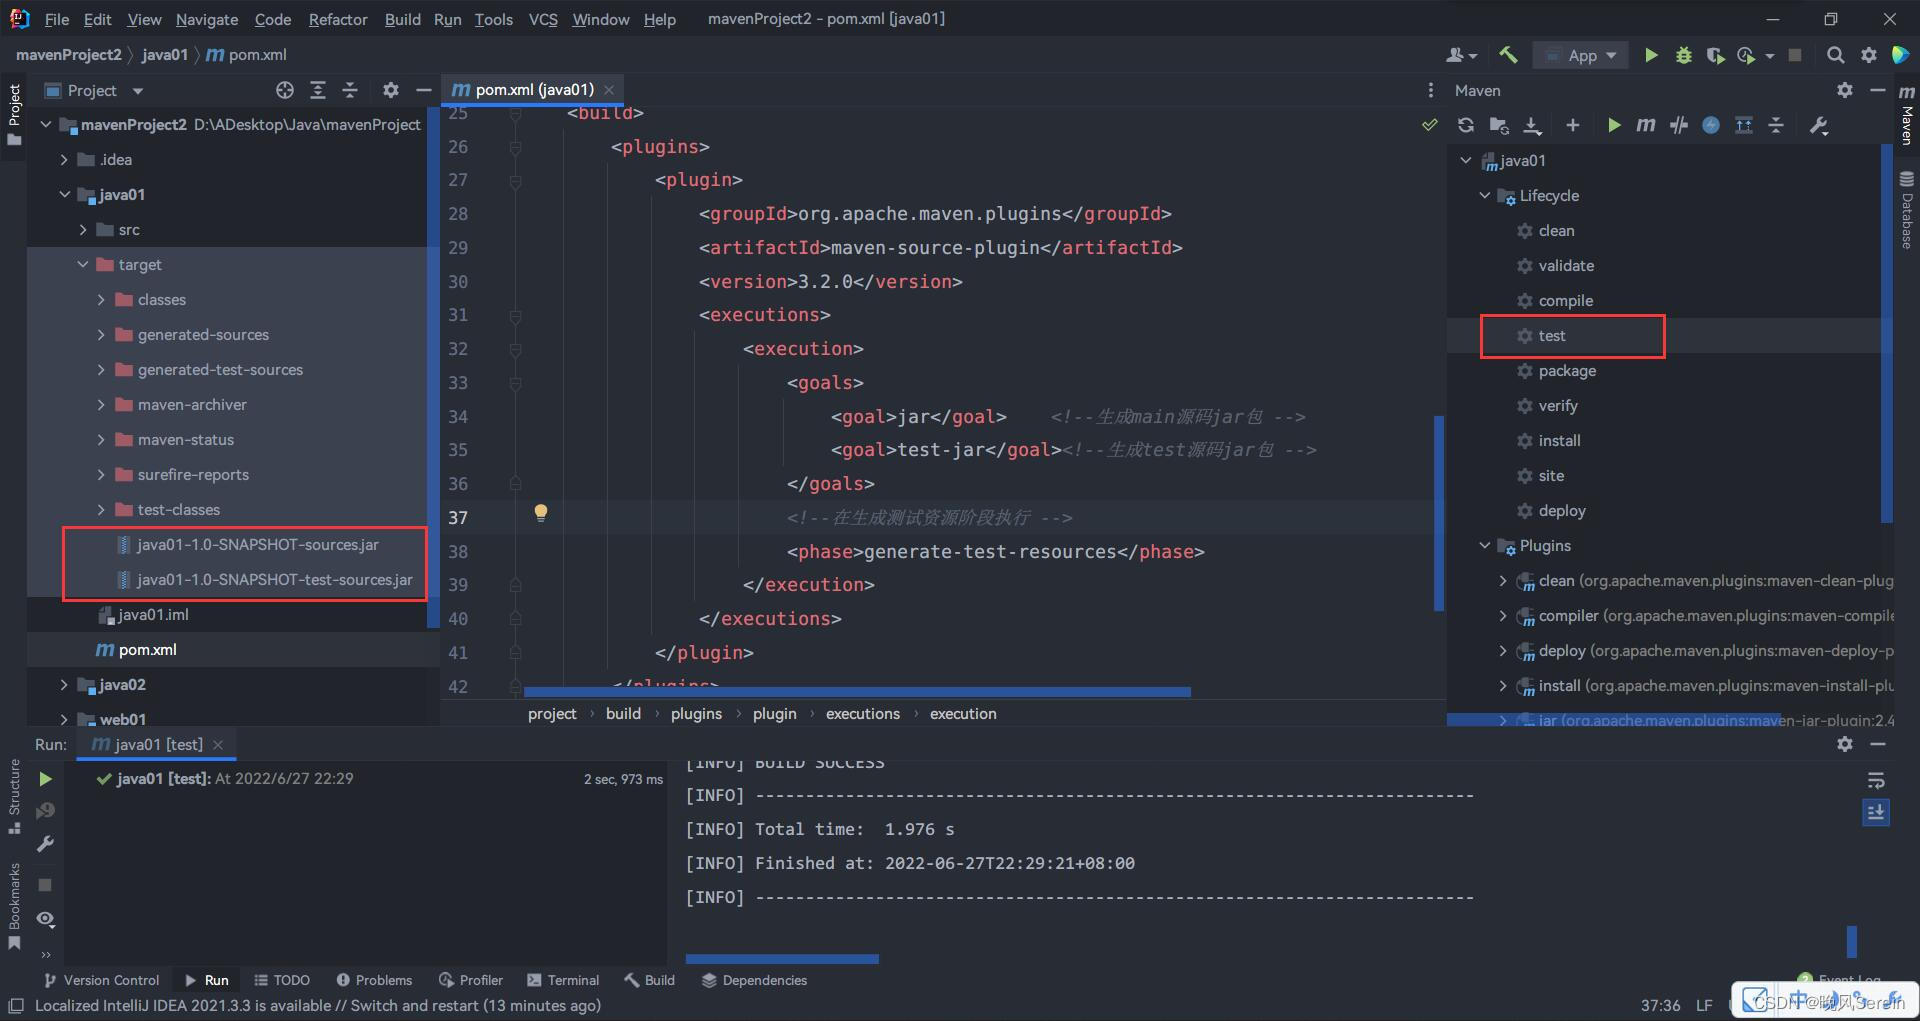Image resolution: width=1920 pixels, height=1021 pixels.
Task: Rerun java01 test in Run panel
Action: [45, 778]
